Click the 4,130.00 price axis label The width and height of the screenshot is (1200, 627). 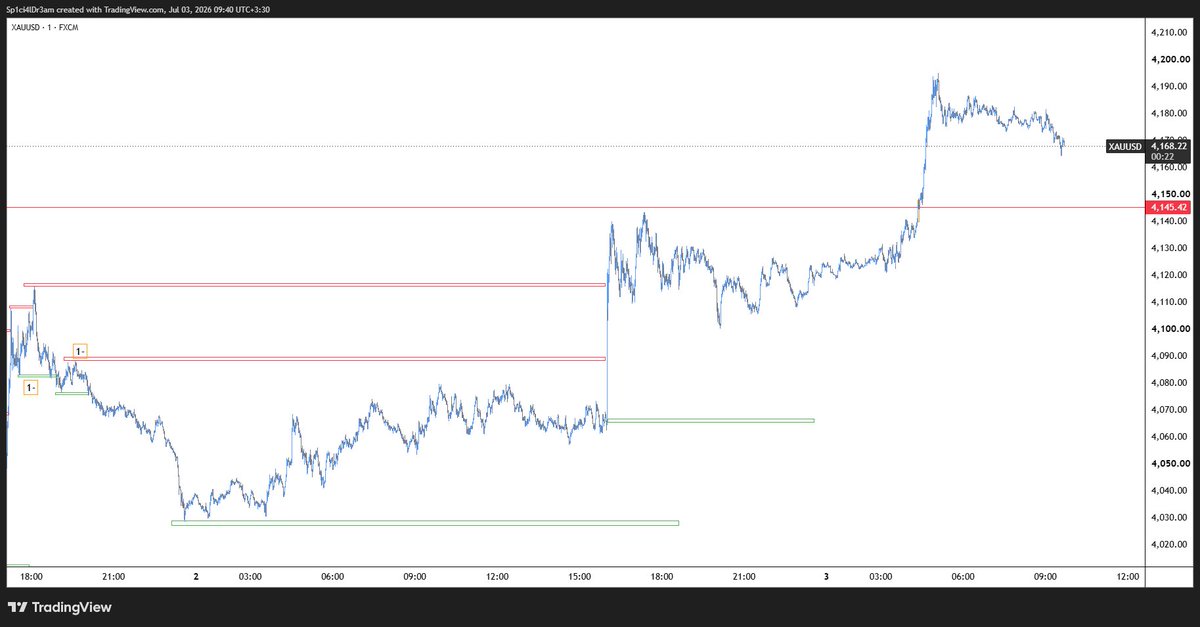pyautogui.click(x=1169, y=248)
